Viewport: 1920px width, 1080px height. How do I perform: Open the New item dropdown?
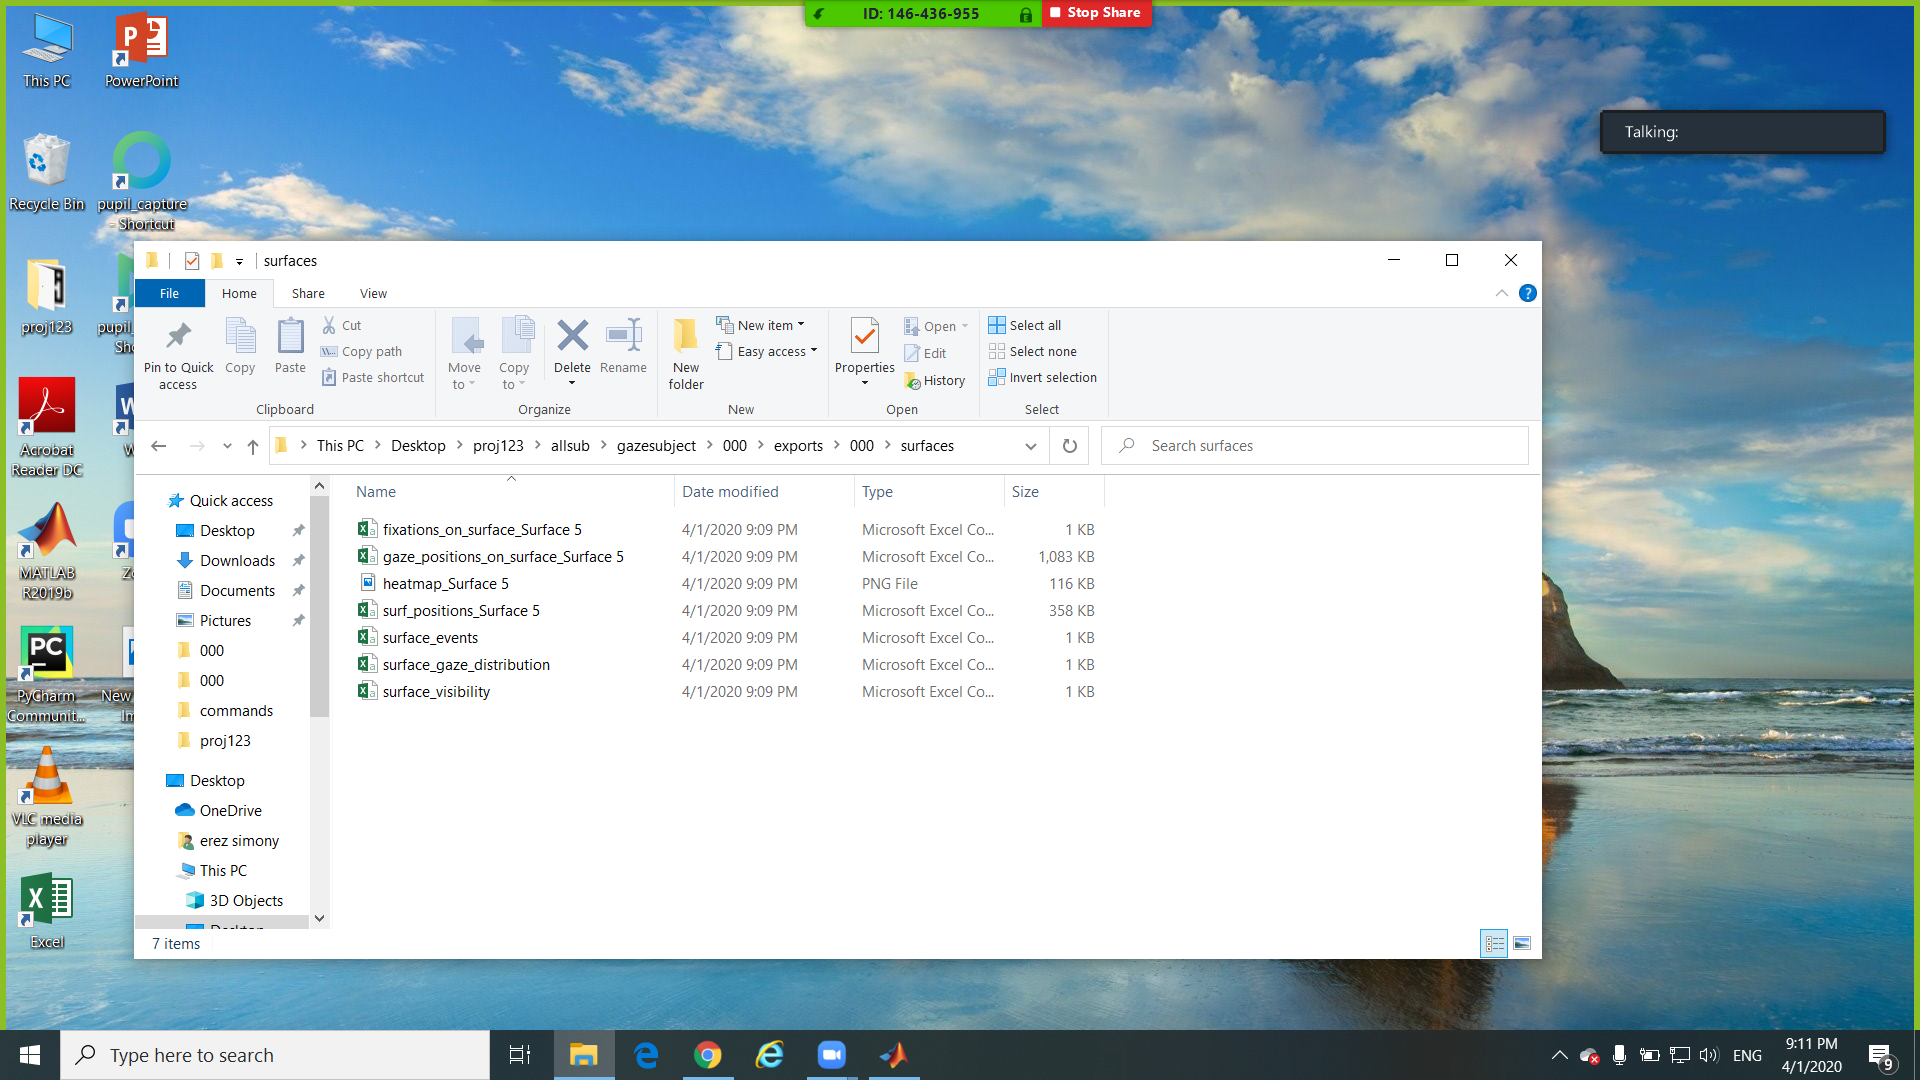pyautogui.click(x=760, y=325)
